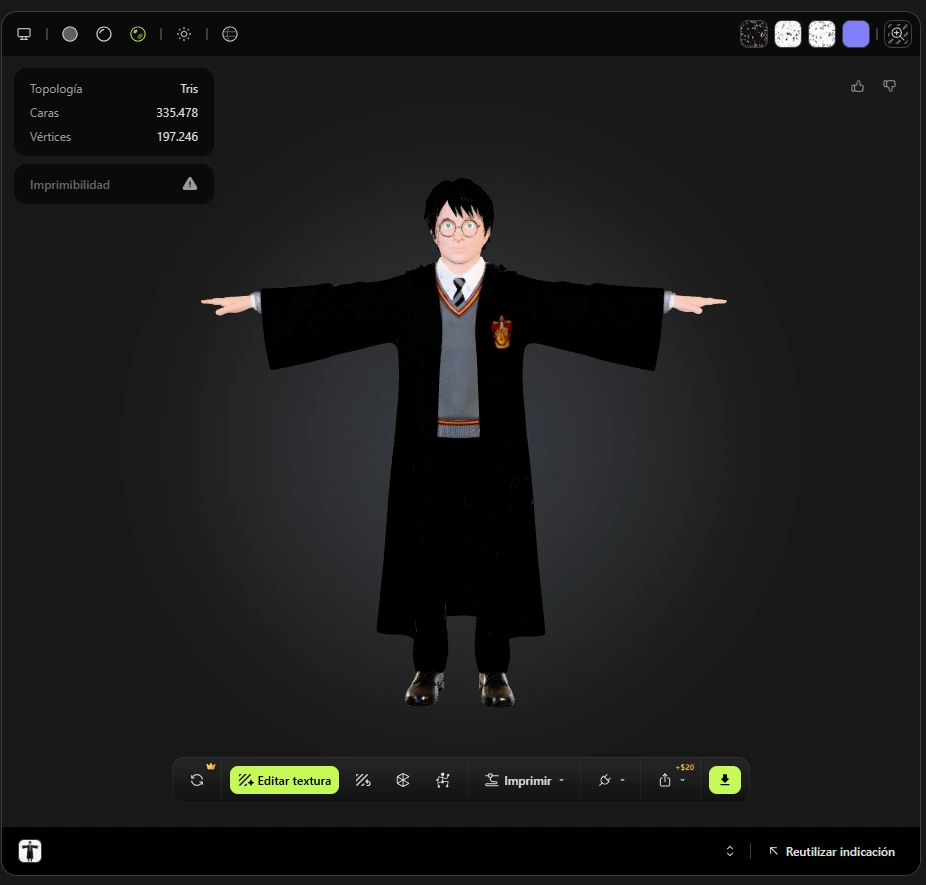Open the share dropdown with +$20 badge
This screenshot has height=885, width=926.
point(672,780)
